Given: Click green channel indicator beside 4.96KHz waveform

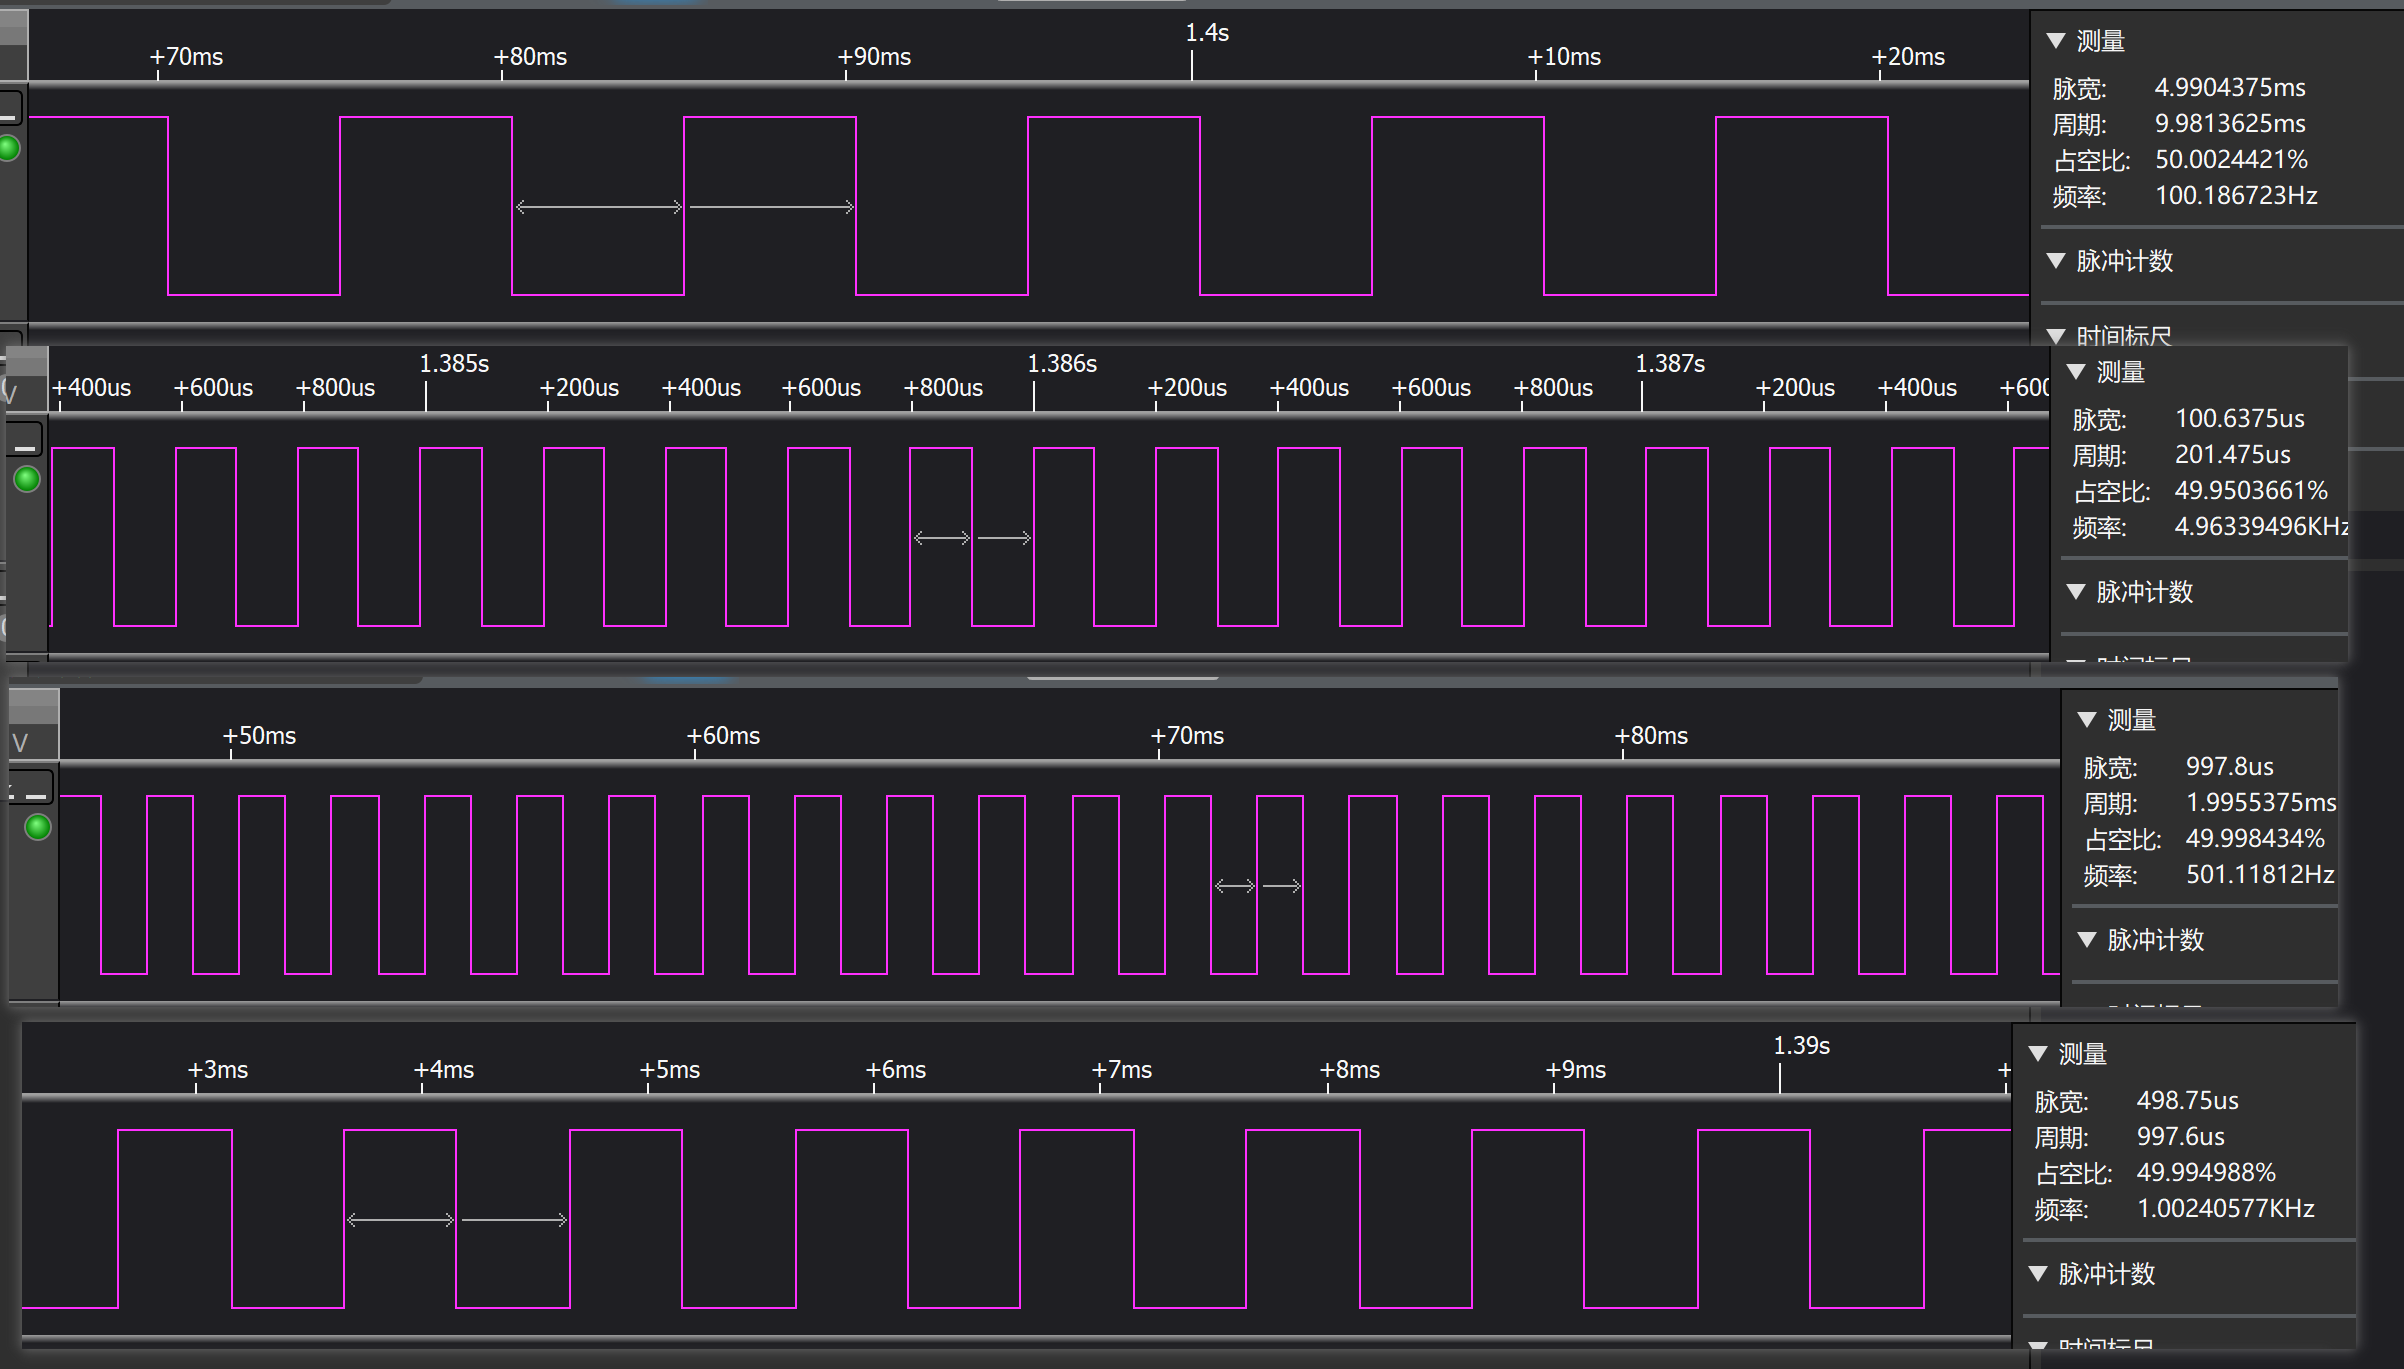Looking at the screenshot, I should pos(27,479).
